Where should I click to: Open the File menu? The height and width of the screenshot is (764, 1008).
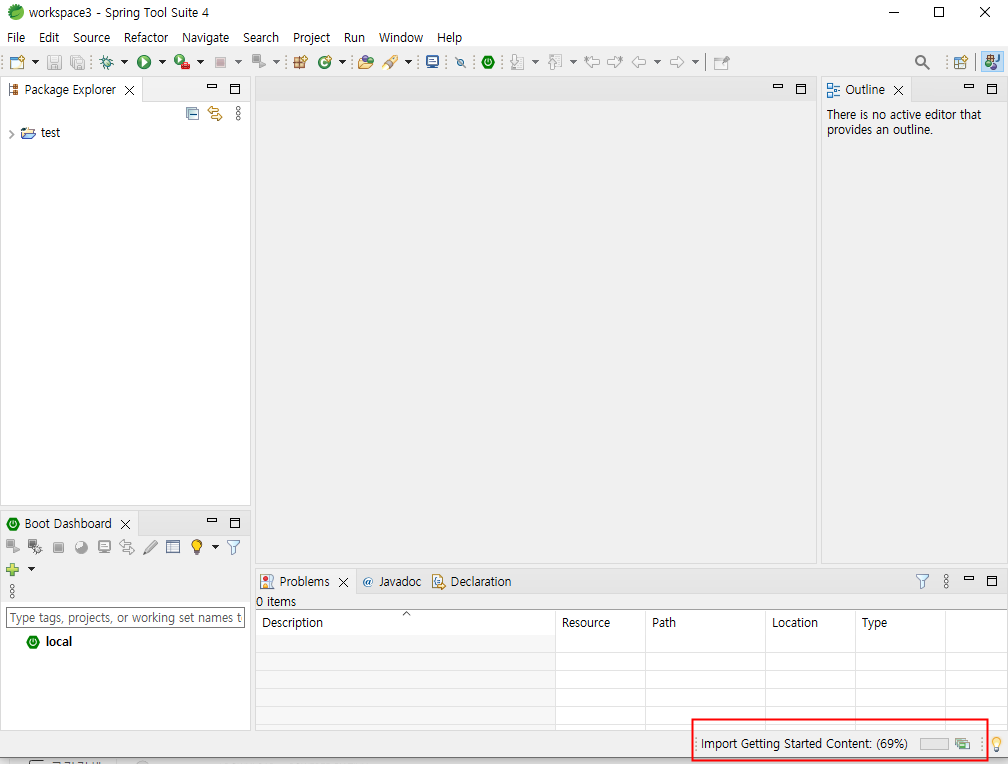coord(16,37)
